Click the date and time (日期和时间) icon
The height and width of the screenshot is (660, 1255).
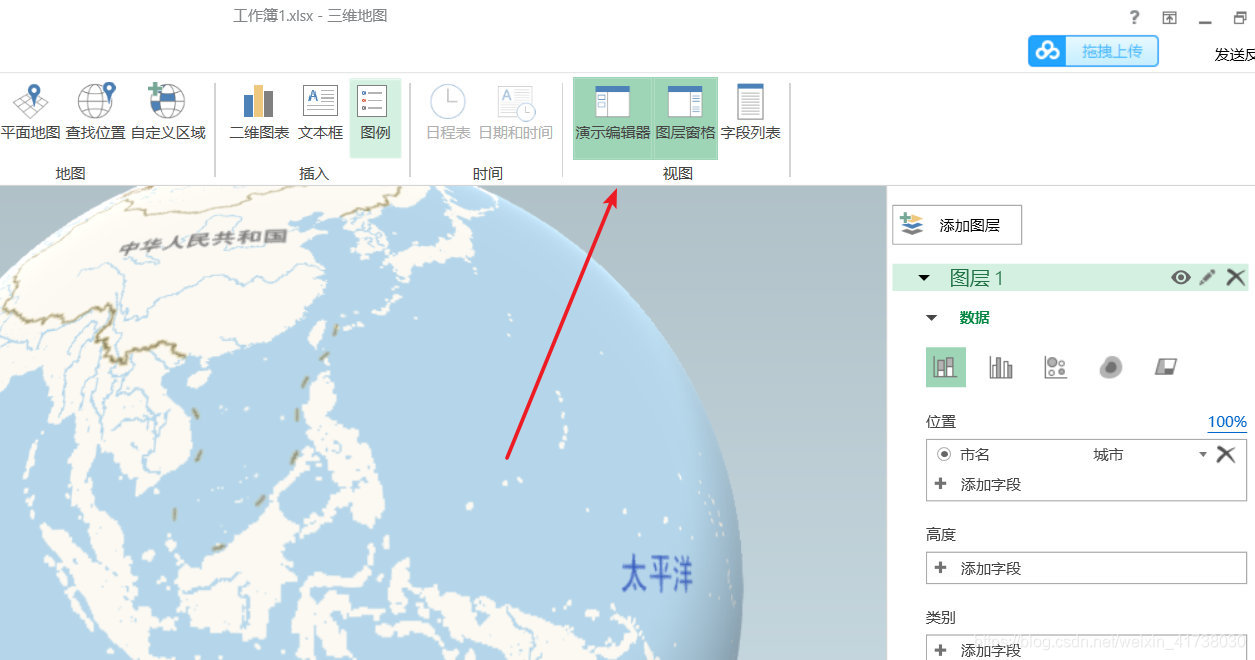(x=515, y=112)
